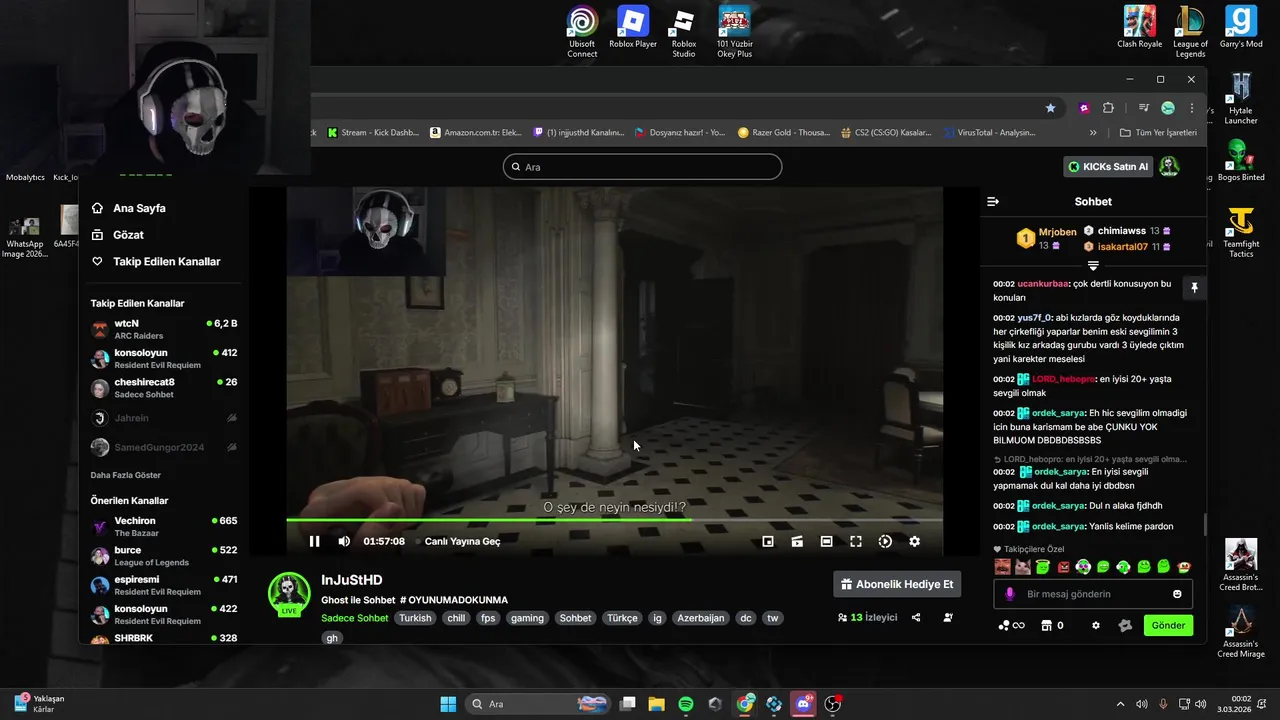
Task: Click the Bir mesaj gönderin field
Action: pyautogui.click(x=1092, y=594)
